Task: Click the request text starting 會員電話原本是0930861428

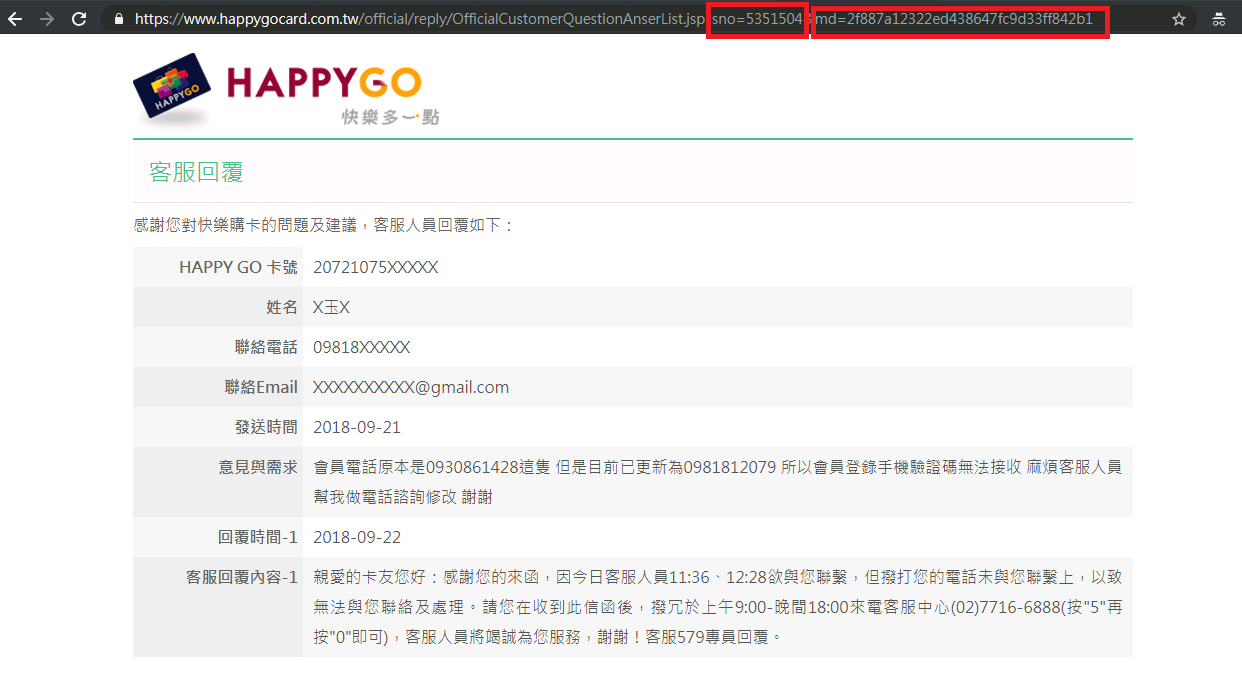Action: click(717, 482)
